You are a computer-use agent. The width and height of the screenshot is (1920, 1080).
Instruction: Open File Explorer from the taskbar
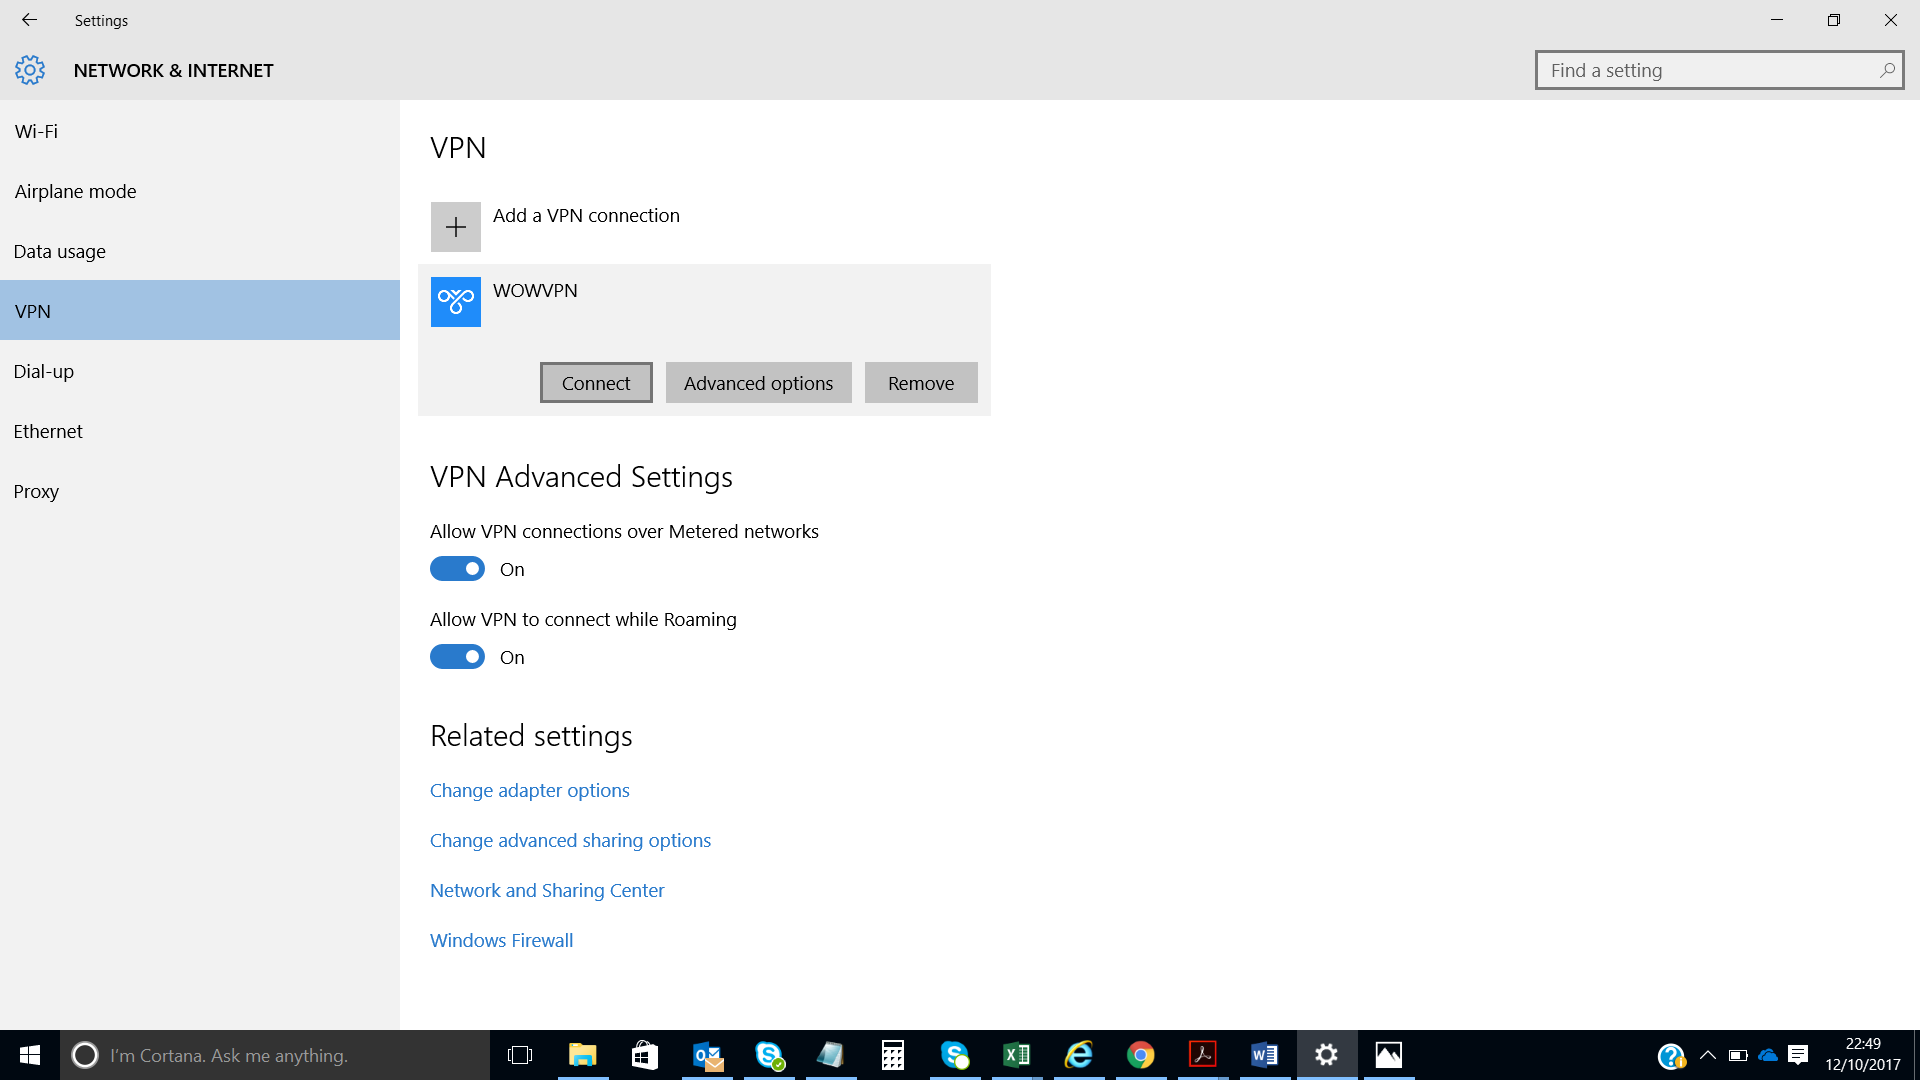(x=582, y=1055)
